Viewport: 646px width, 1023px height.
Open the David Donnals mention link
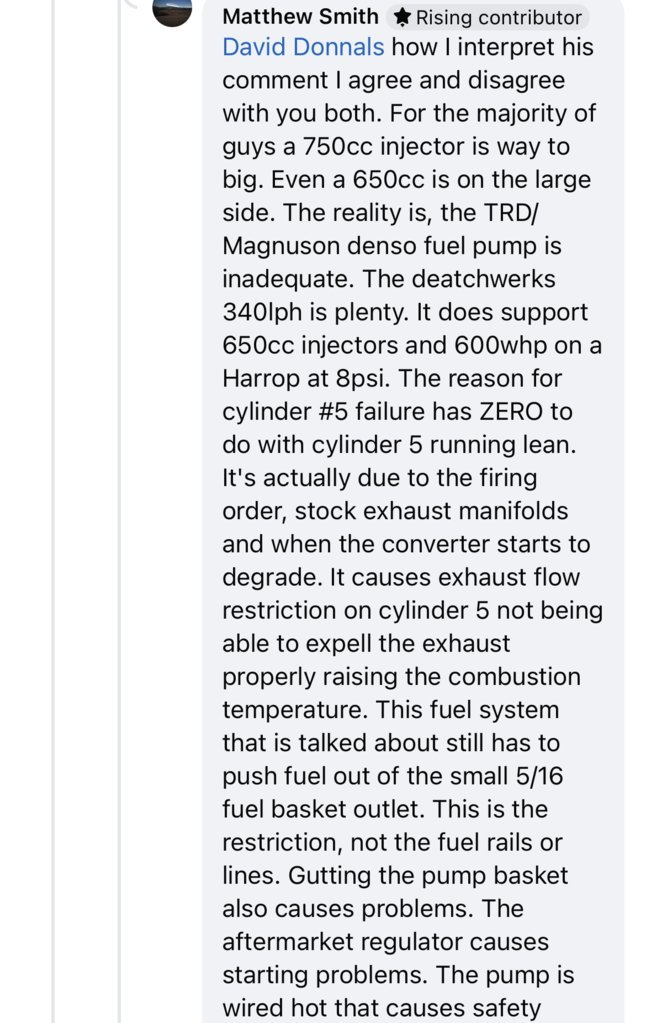pos(303,47)
